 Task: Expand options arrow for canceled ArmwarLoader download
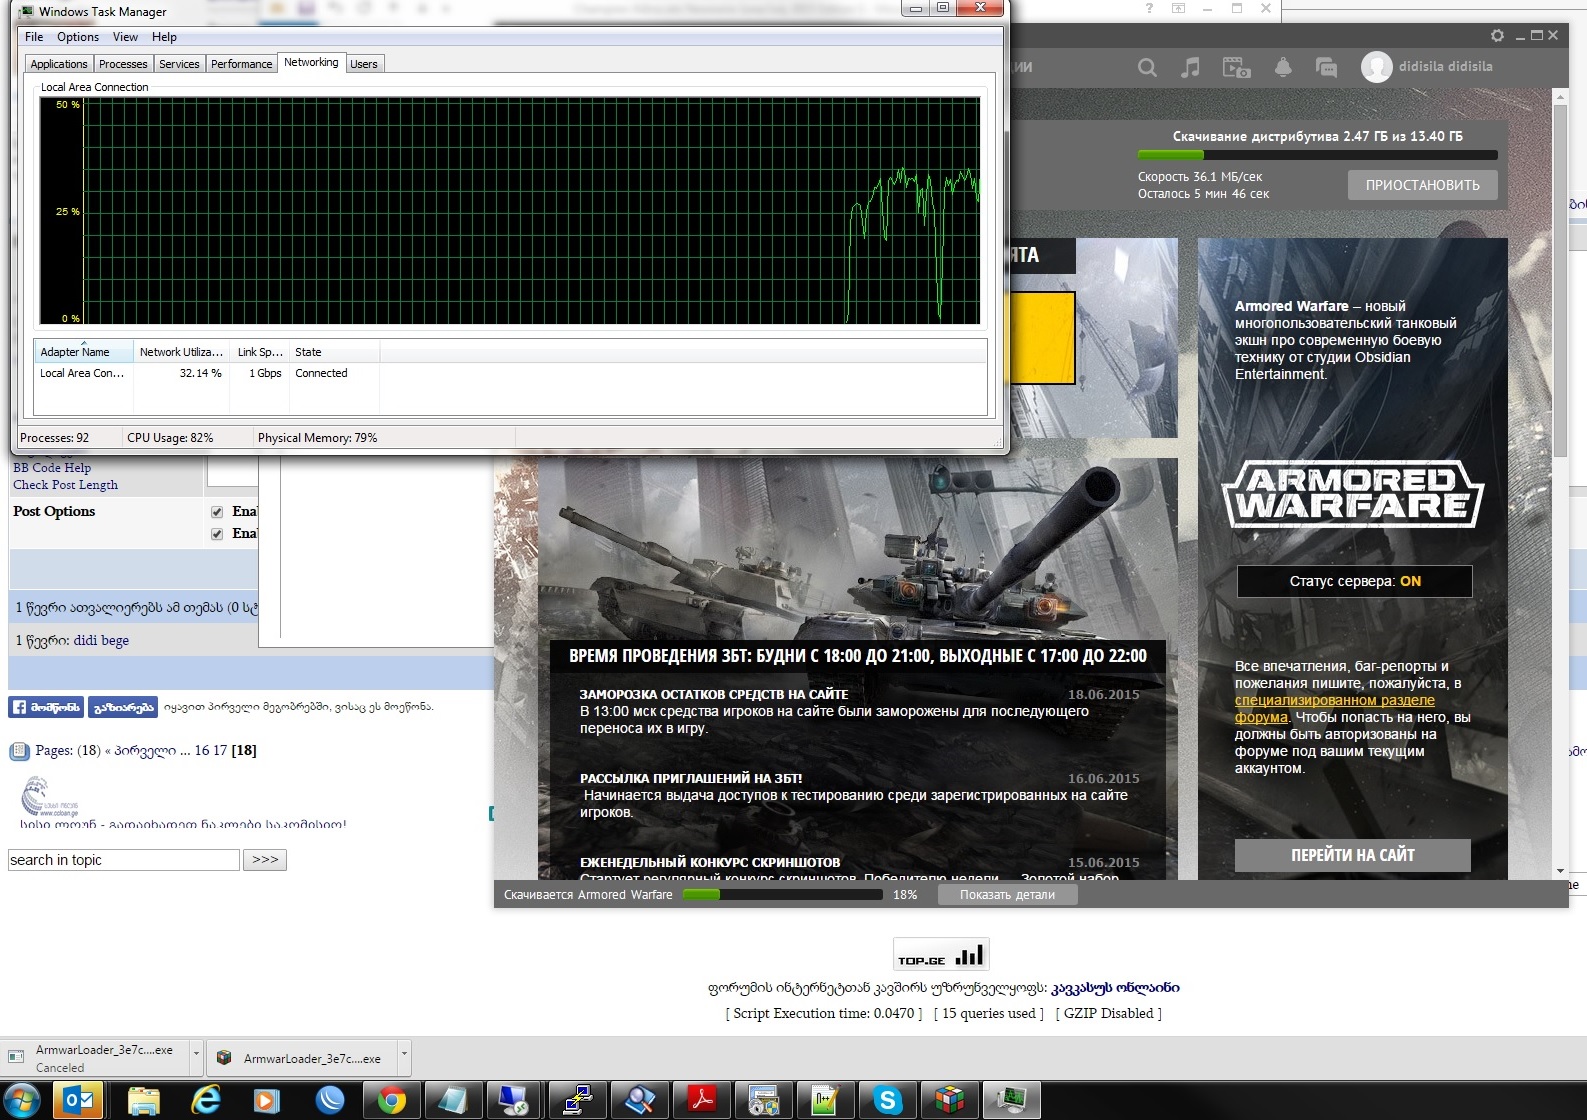click(x=196, y=1054)
